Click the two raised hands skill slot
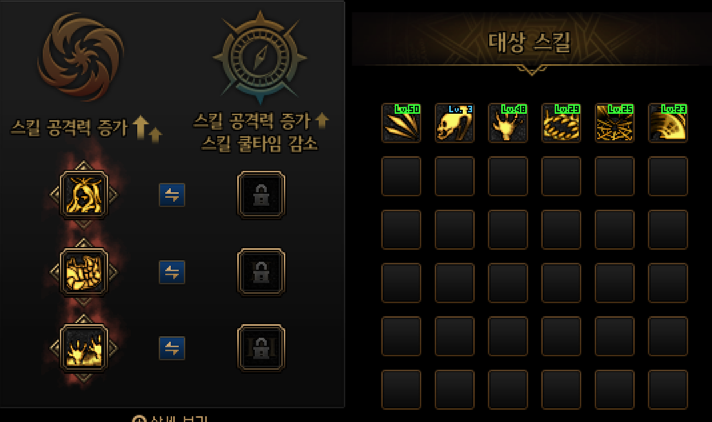 [84, 348]
